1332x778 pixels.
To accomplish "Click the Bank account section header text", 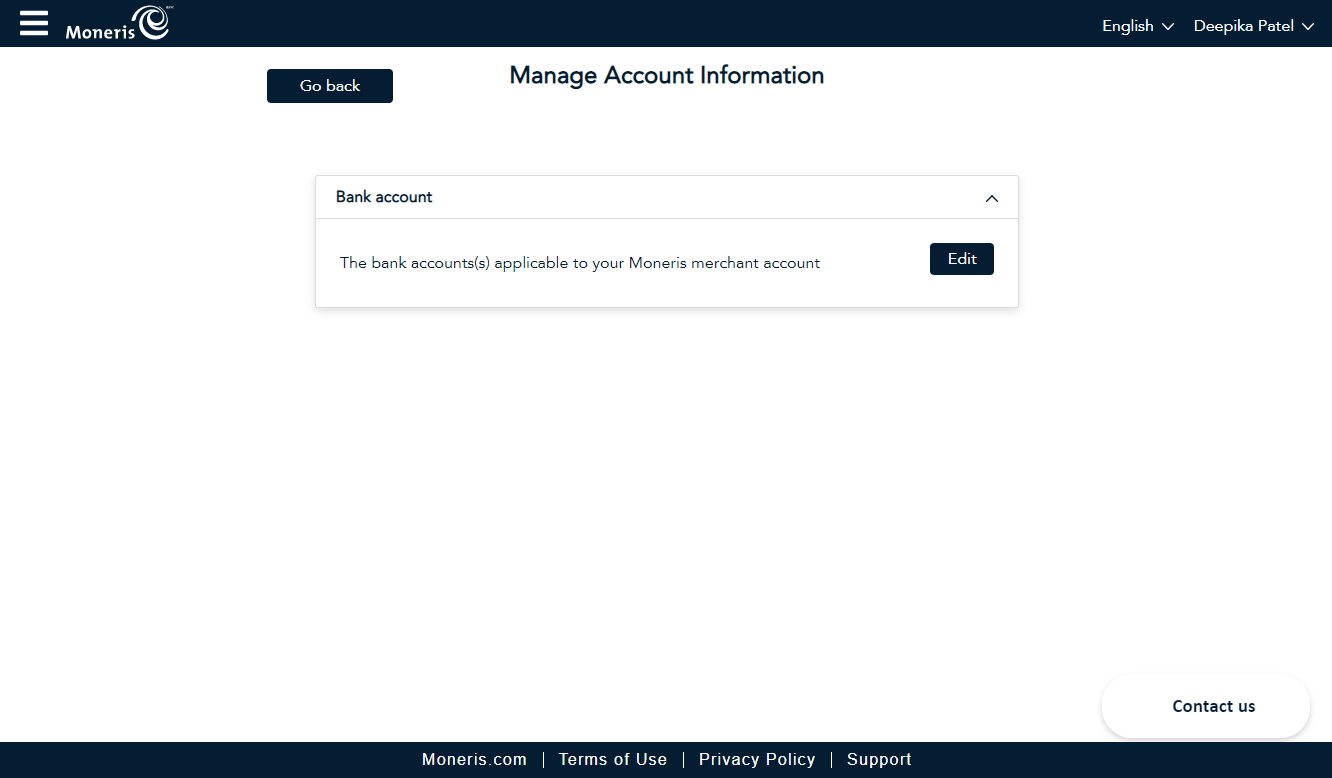I will point(384,197).
